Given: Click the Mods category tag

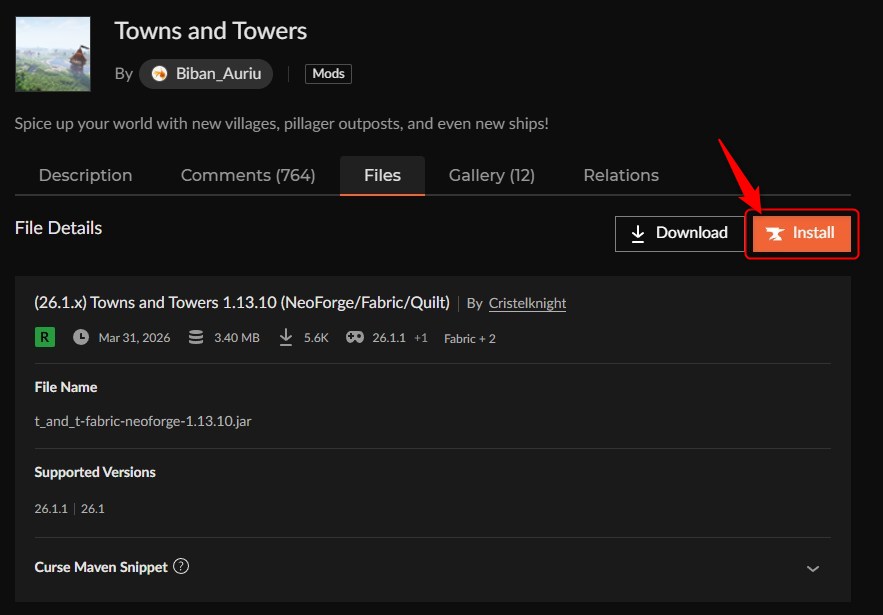Looking at the screenshot, I should (x=328, y=73).
